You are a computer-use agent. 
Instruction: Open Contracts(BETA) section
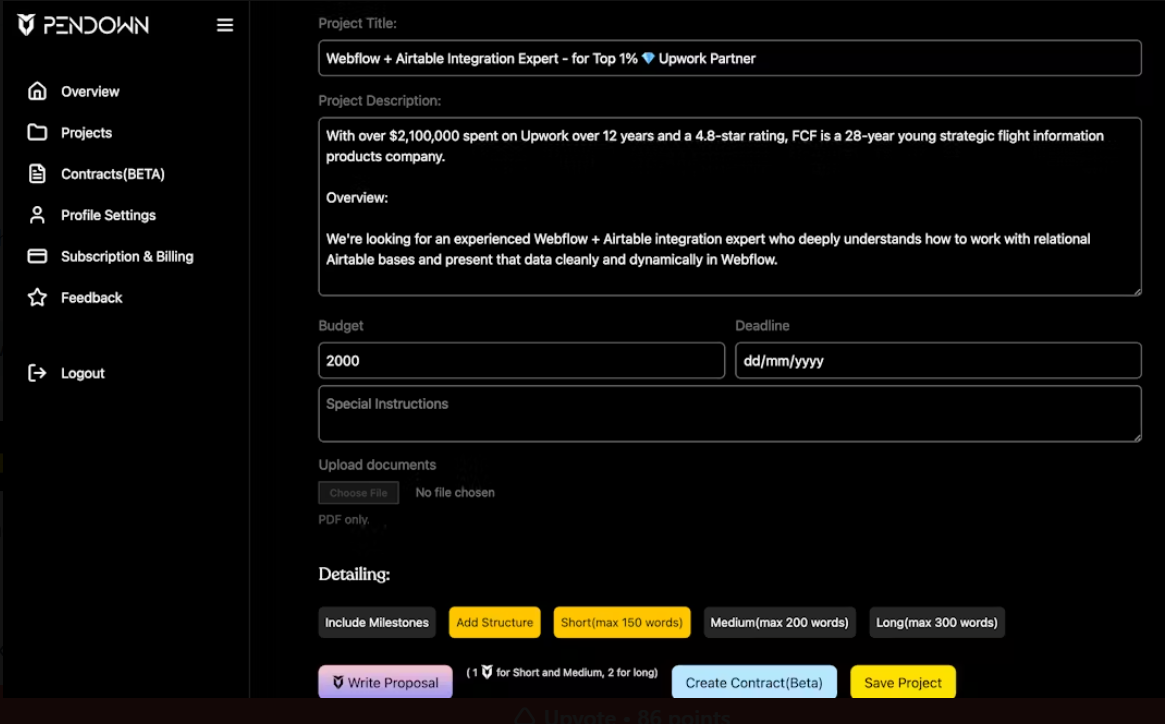pos(113,174)
